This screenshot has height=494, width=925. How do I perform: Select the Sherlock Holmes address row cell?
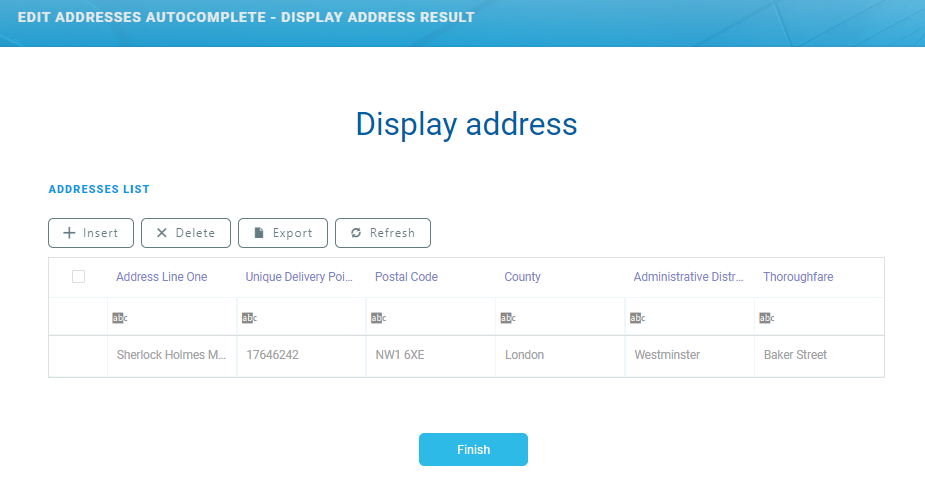coord(171,355)
